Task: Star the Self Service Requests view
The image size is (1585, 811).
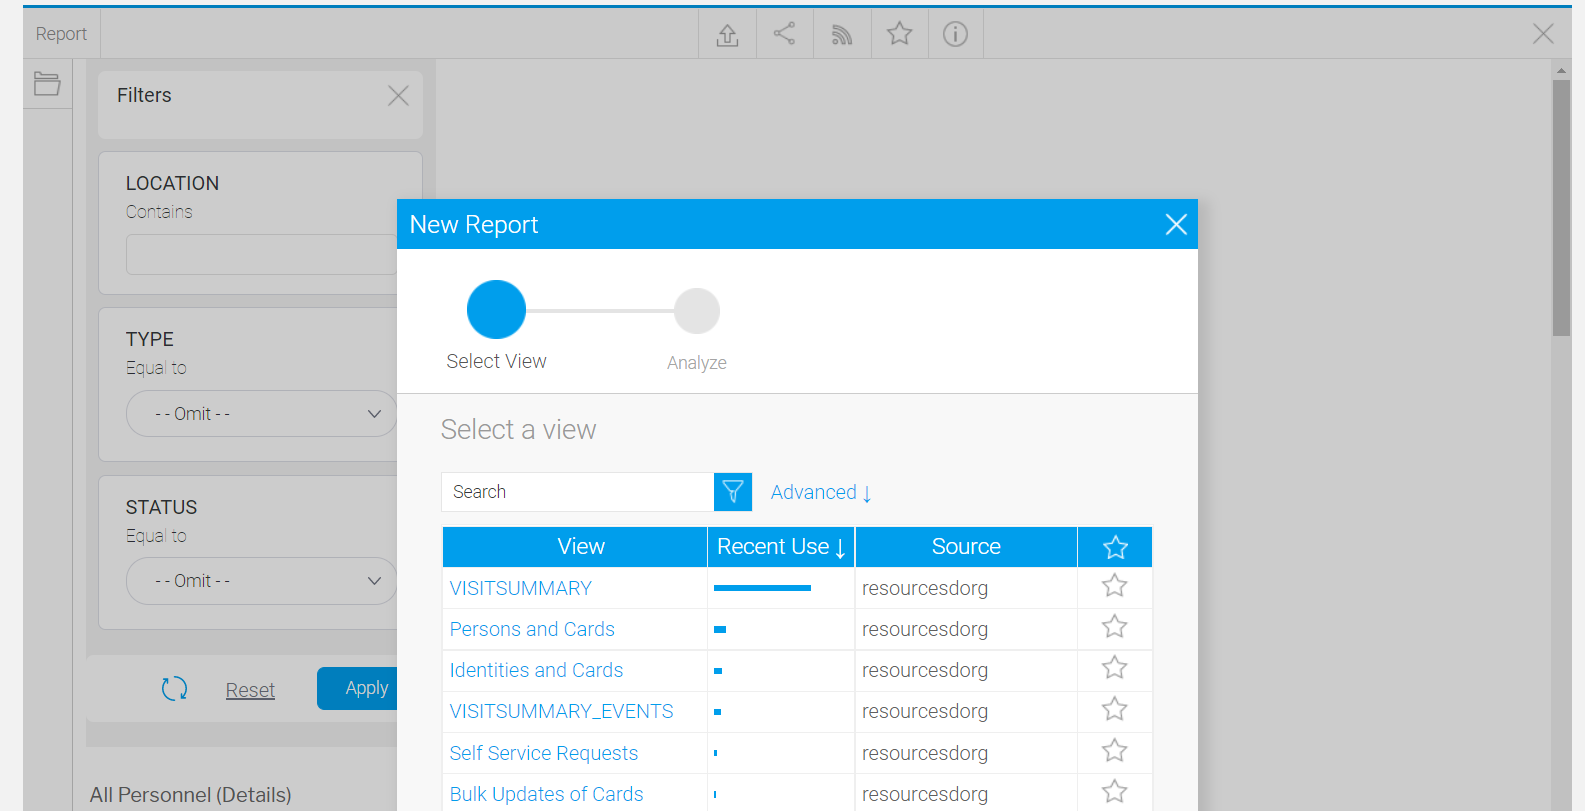Action: [x=1114, y=751]
